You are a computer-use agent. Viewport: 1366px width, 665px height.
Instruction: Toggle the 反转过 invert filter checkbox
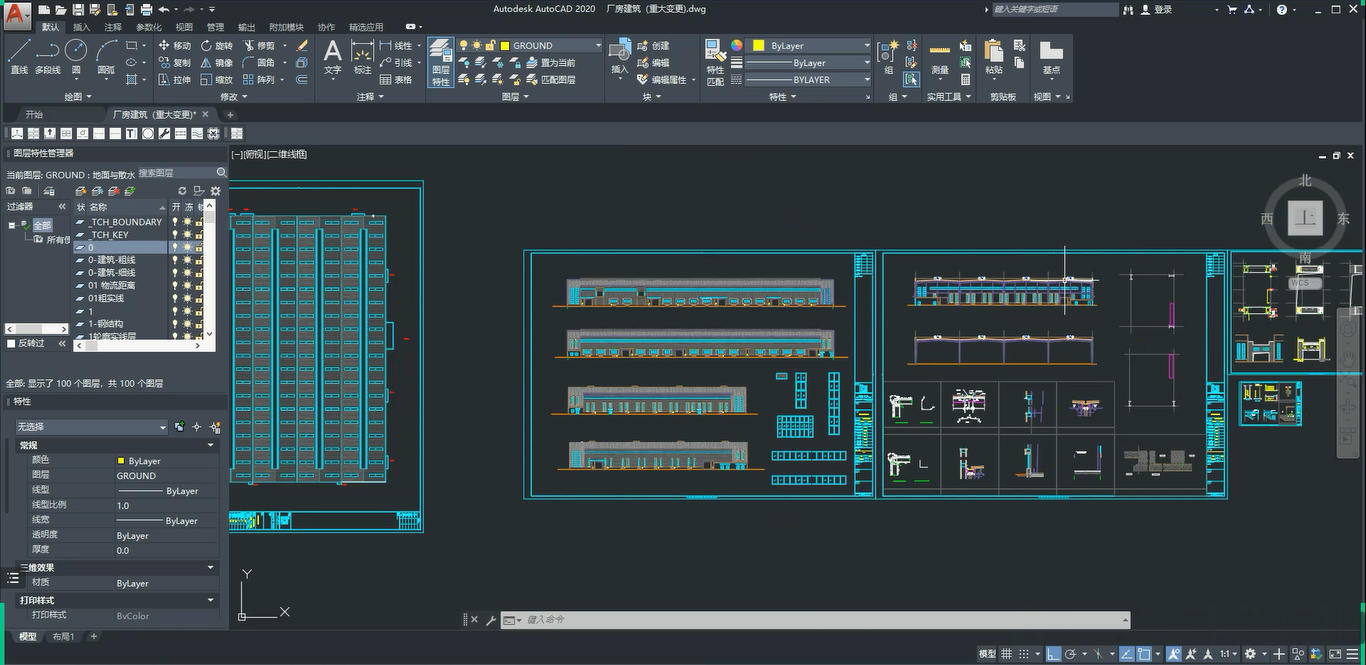(x=12, y=343)
